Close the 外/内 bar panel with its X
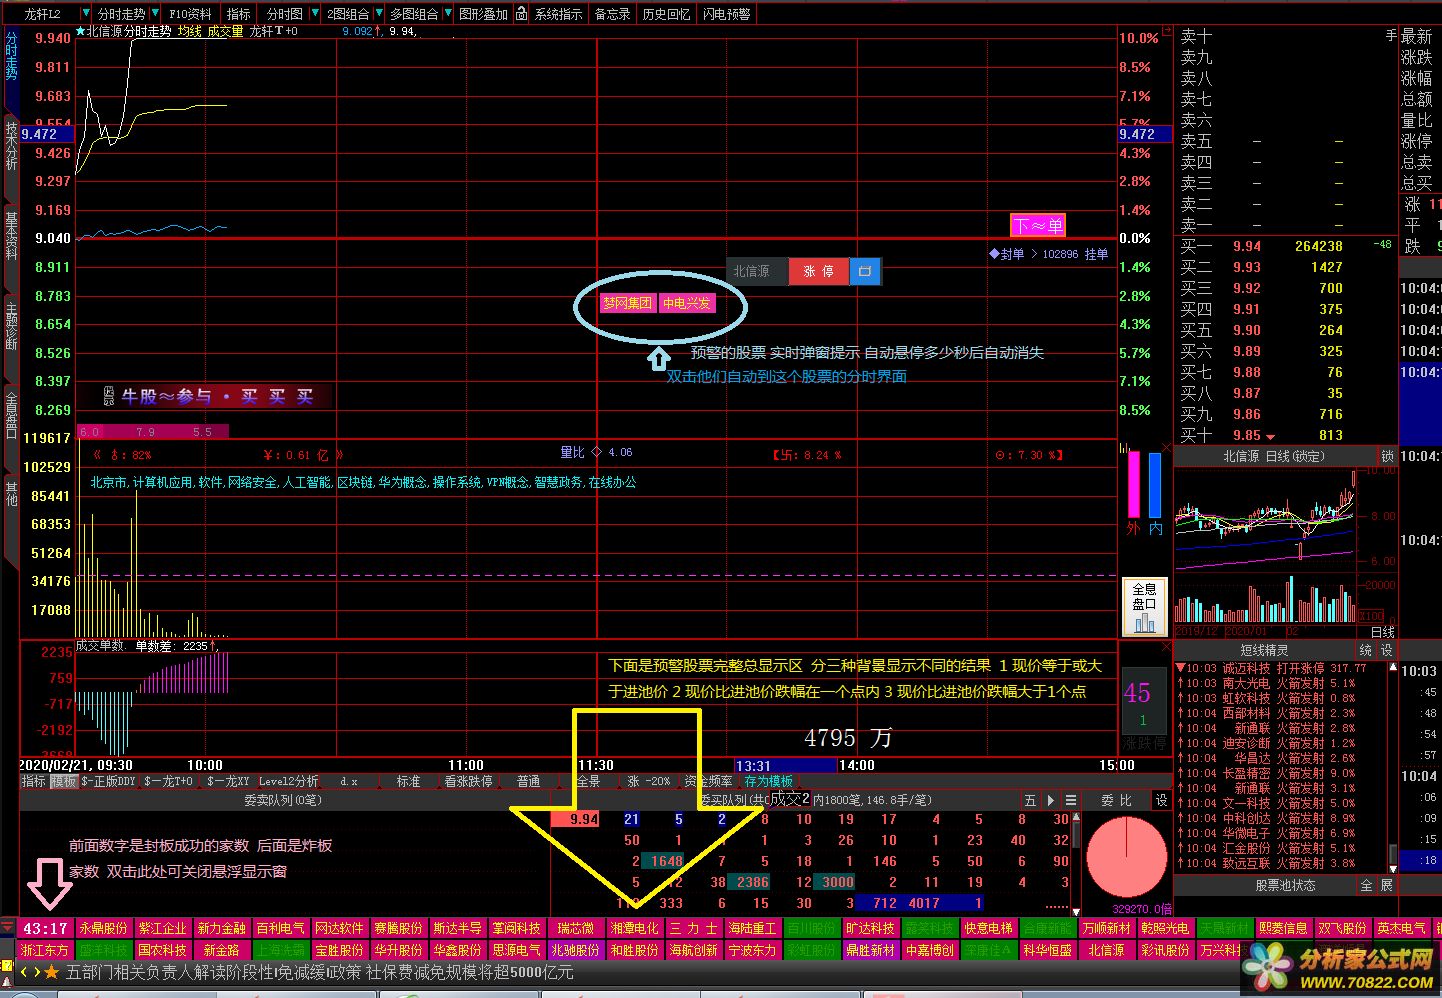1442x998 pixels. point(1166,447)
